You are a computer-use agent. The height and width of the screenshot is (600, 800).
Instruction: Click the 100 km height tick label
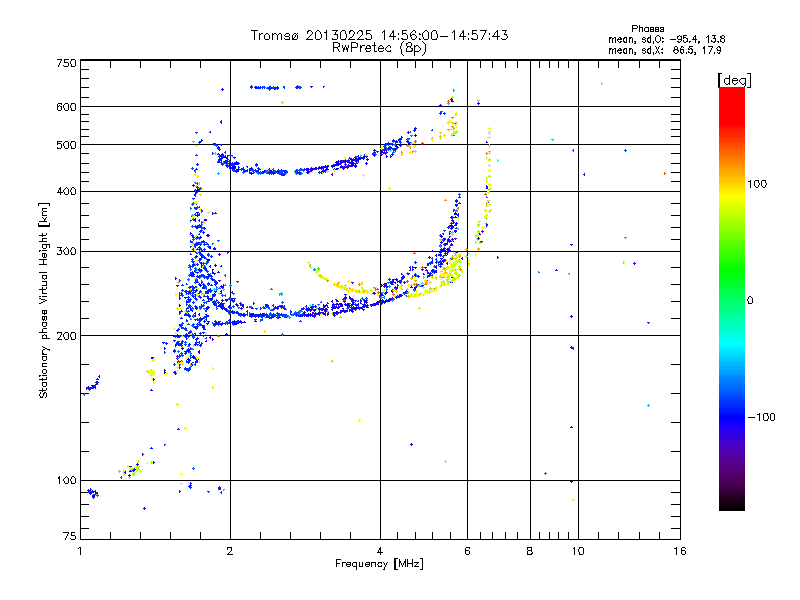(66, 480)
